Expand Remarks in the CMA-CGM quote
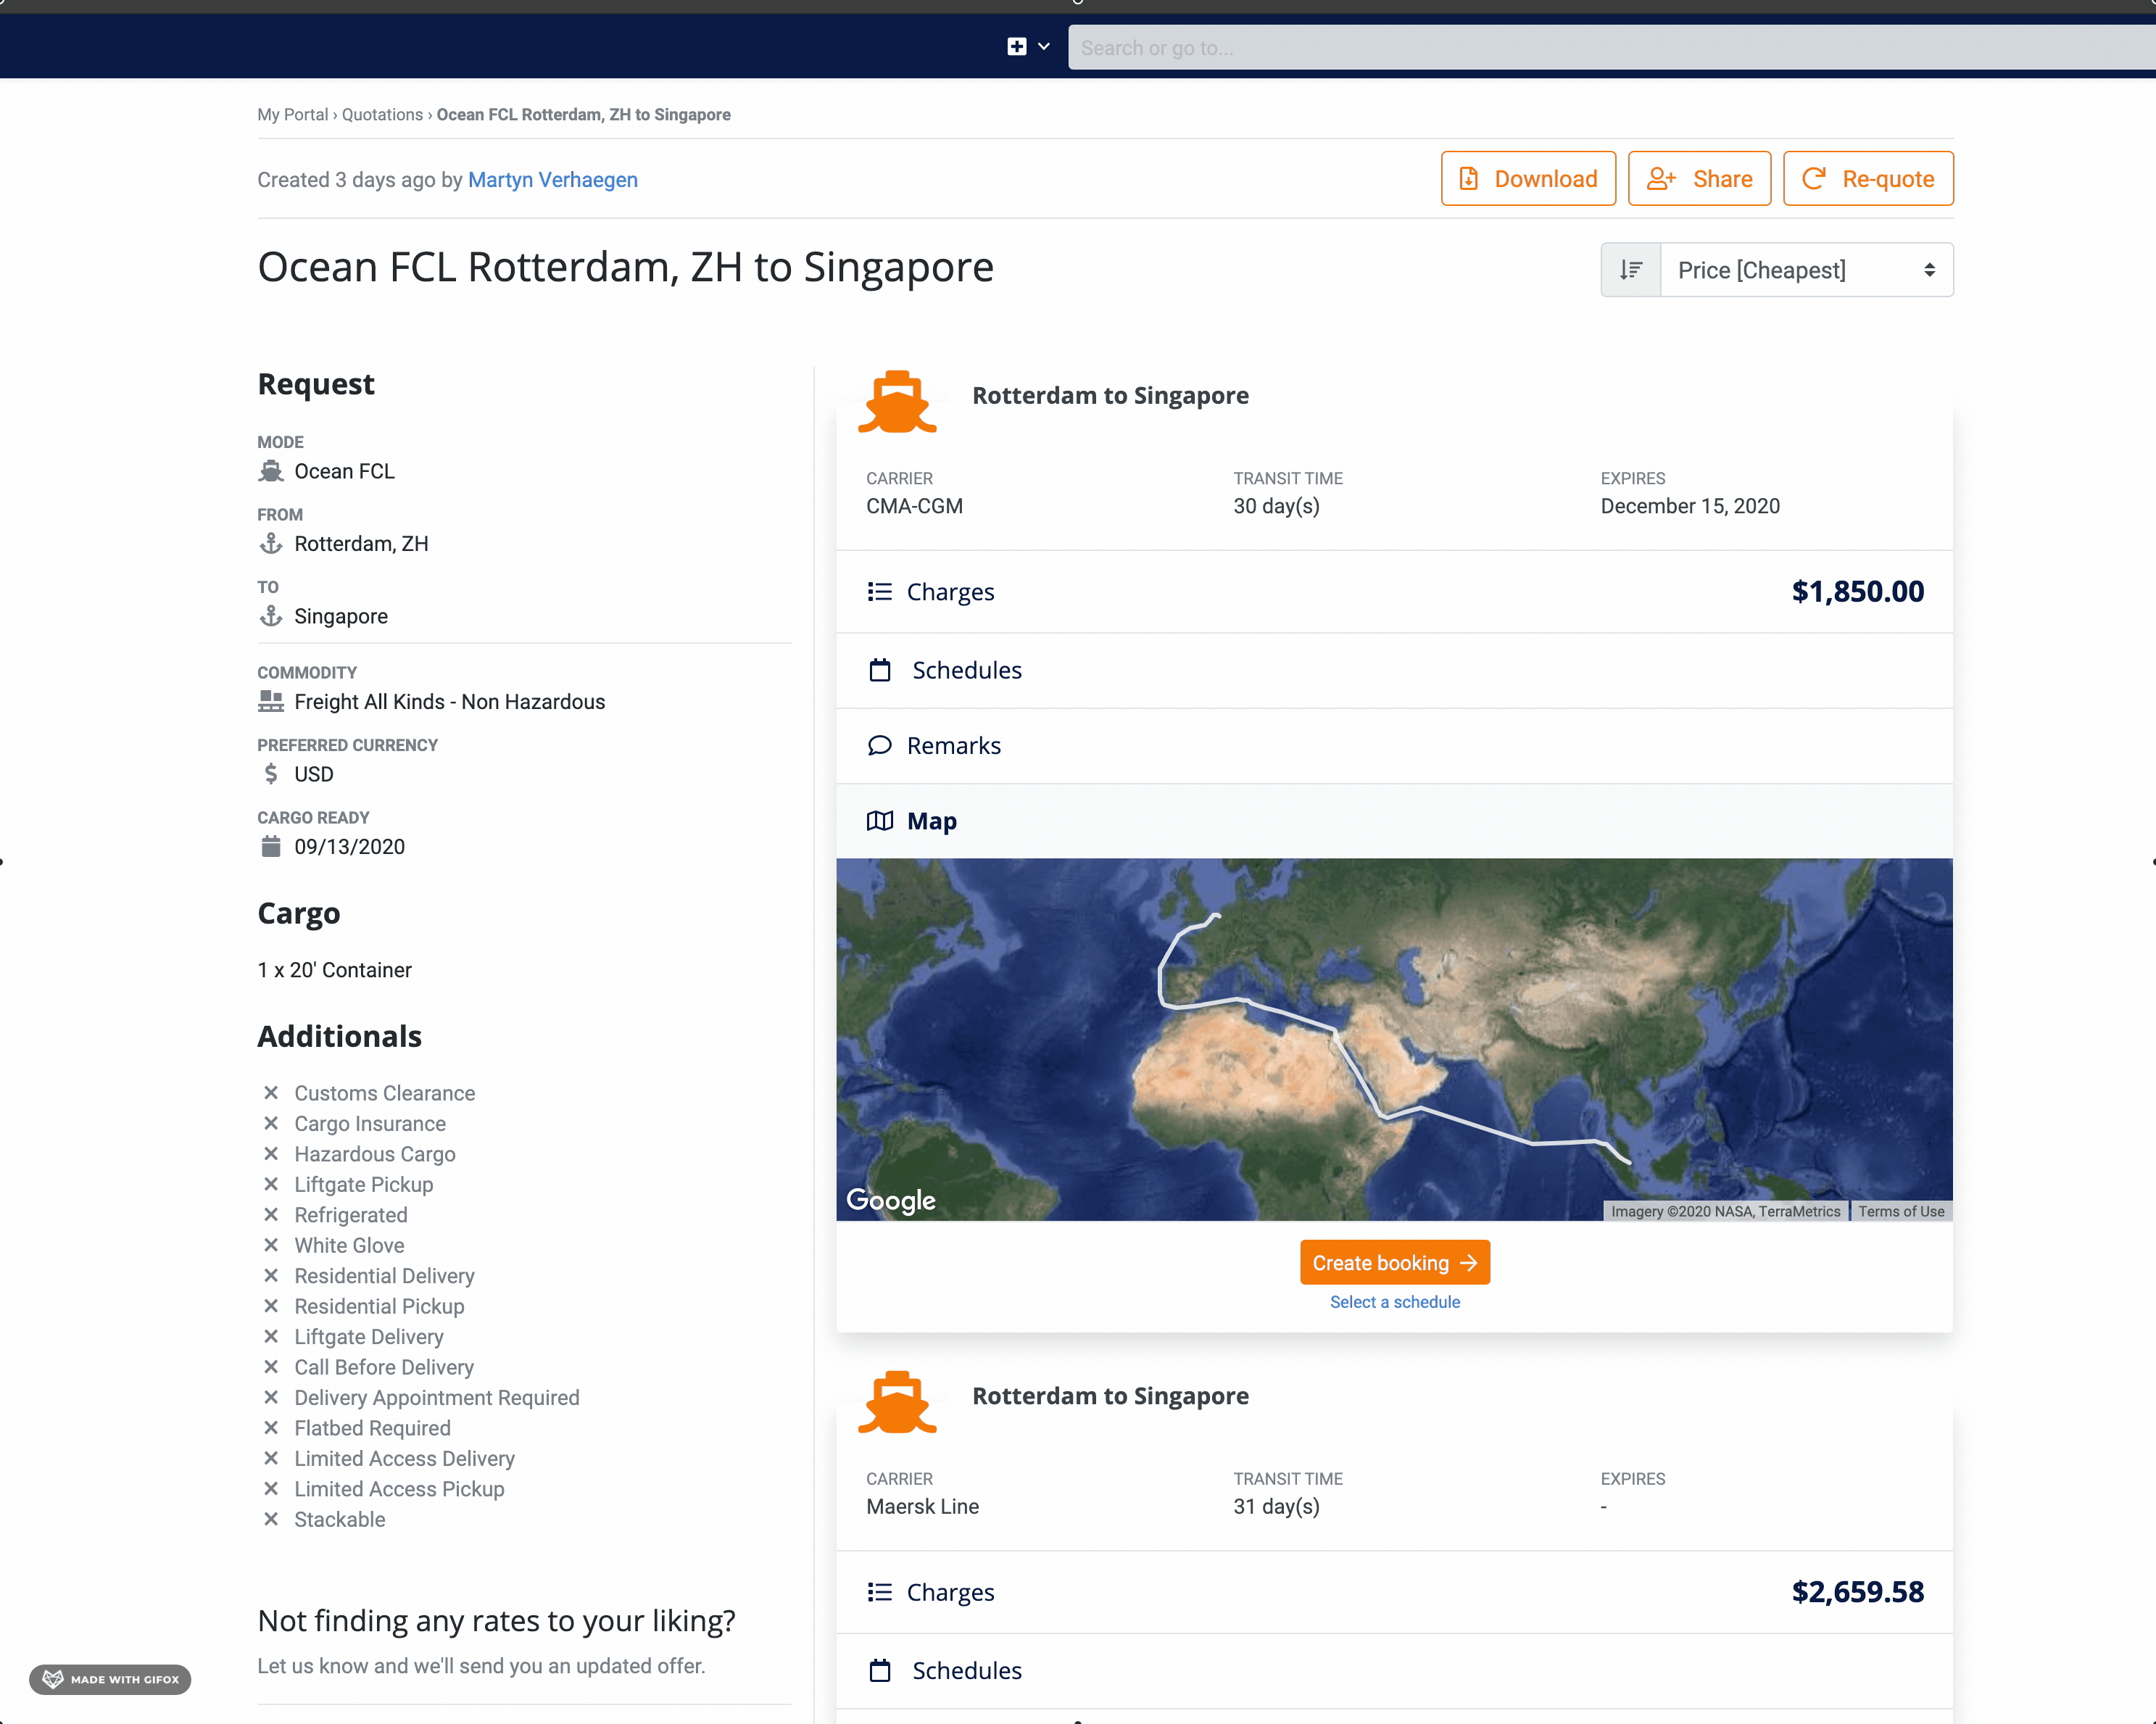The width and height of the screenshot is (2156, 1724). [x=1394, y=746]
